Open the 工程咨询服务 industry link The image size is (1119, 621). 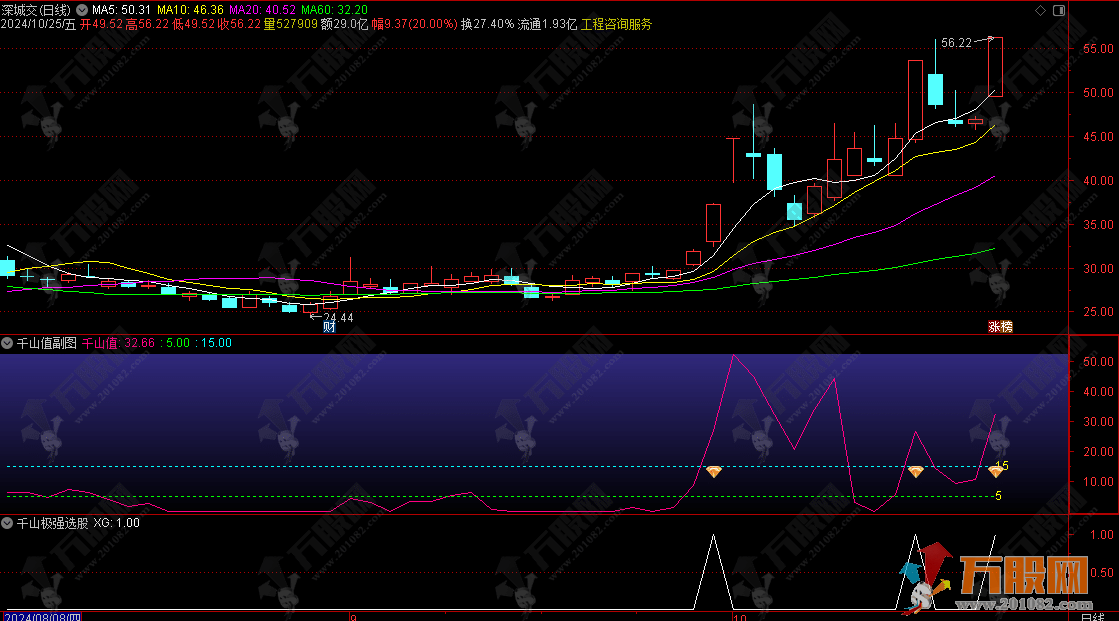click(617, 24)
